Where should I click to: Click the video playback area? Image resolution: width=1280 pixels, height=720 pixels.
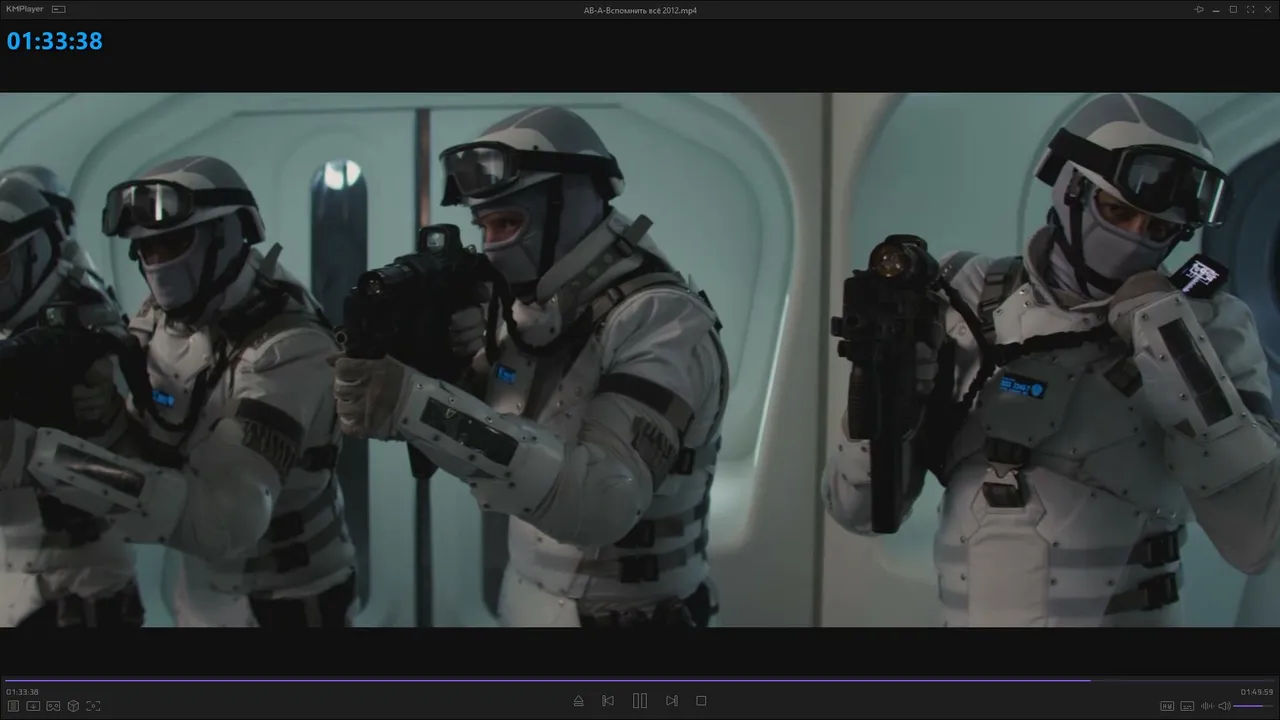click(640, 360)
